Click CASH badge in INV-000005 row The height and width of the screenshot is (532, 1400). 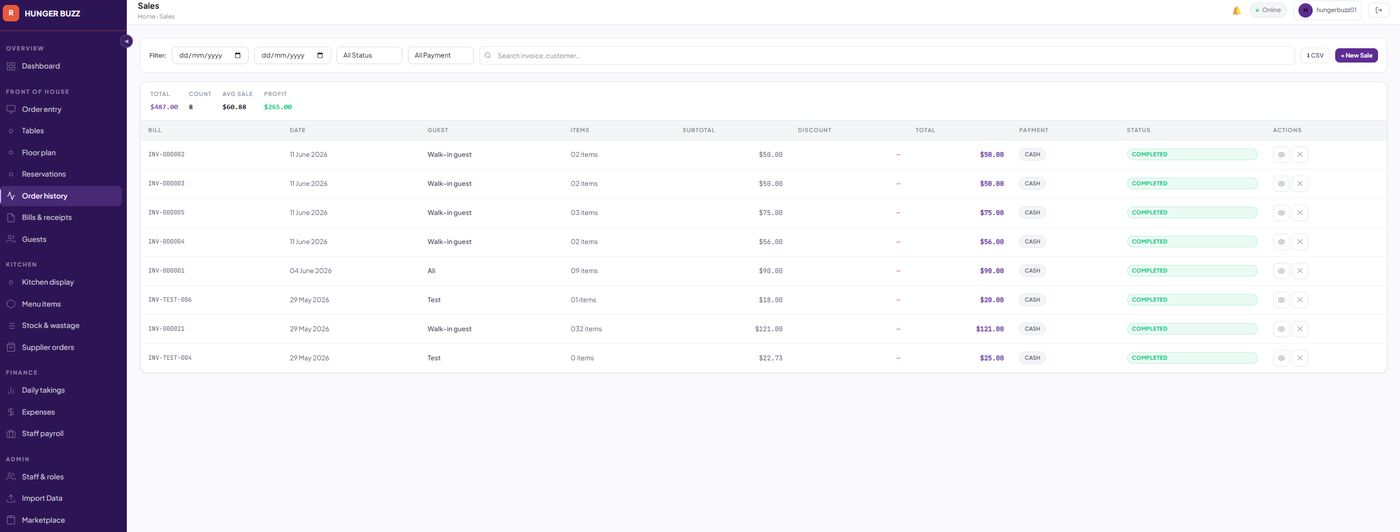[x=1032, y=213]
